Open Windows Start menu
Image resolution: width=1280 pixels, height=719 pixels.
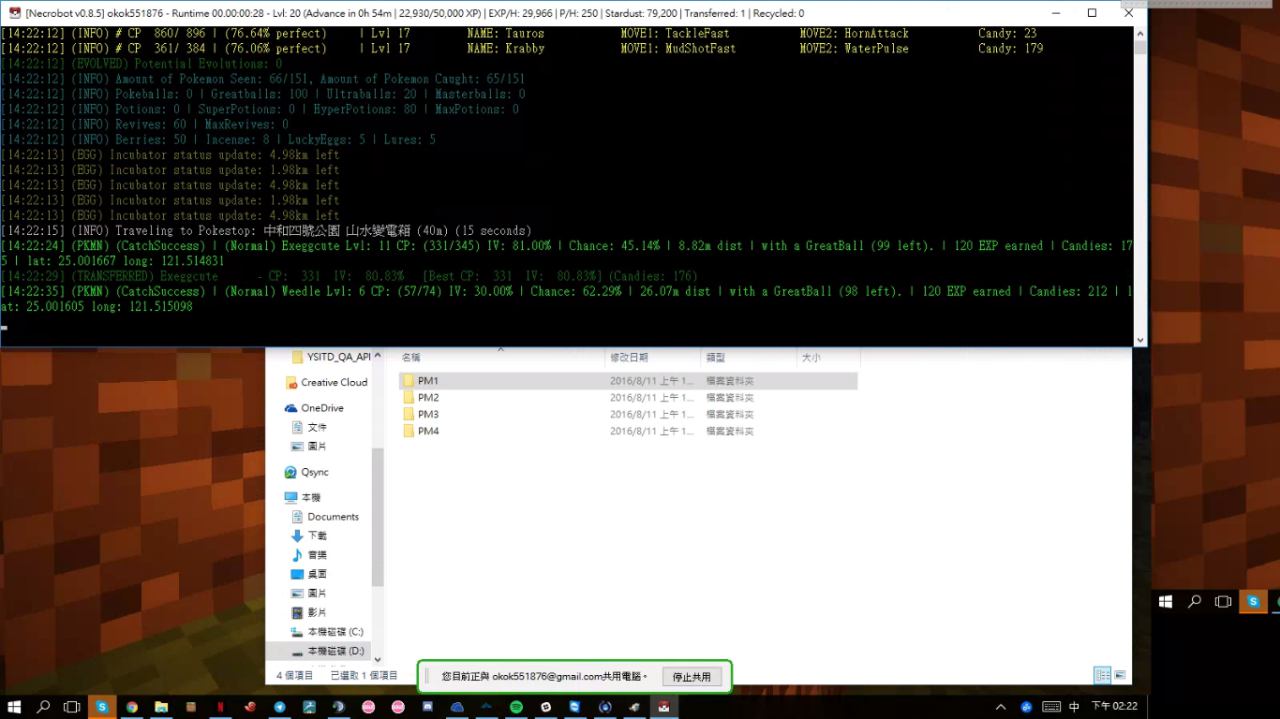point(14,706)
